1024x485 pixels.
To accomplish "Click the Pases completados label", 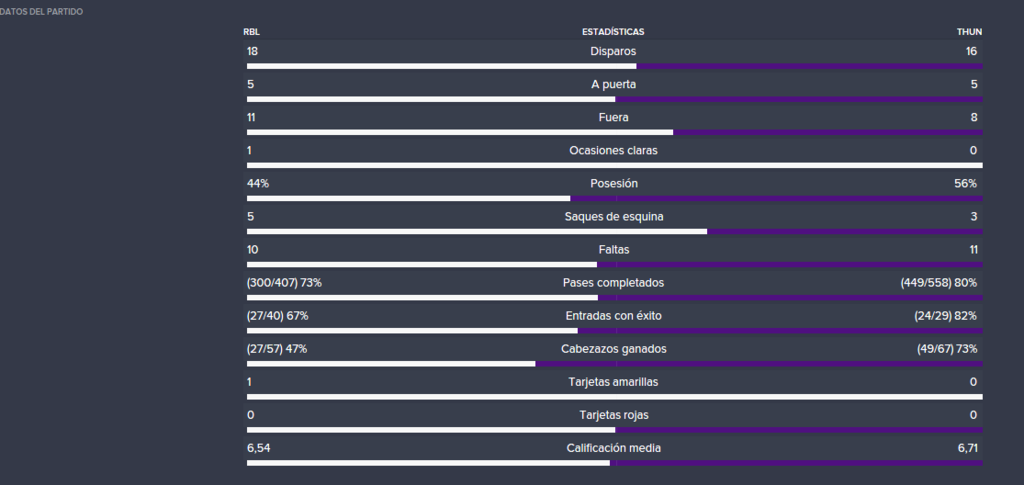I will click(613, 283).
